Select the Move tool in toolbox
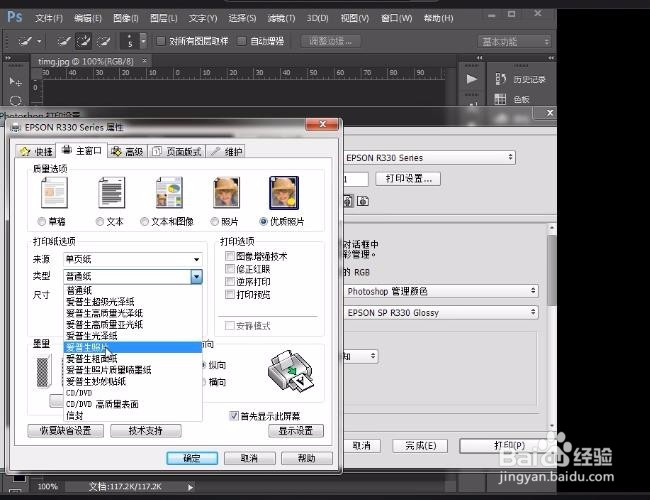 (15, 81)
